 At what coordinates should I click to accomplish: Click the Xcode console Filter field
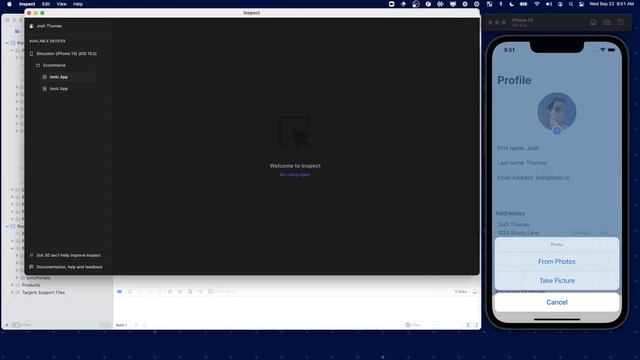coord(433,325)
